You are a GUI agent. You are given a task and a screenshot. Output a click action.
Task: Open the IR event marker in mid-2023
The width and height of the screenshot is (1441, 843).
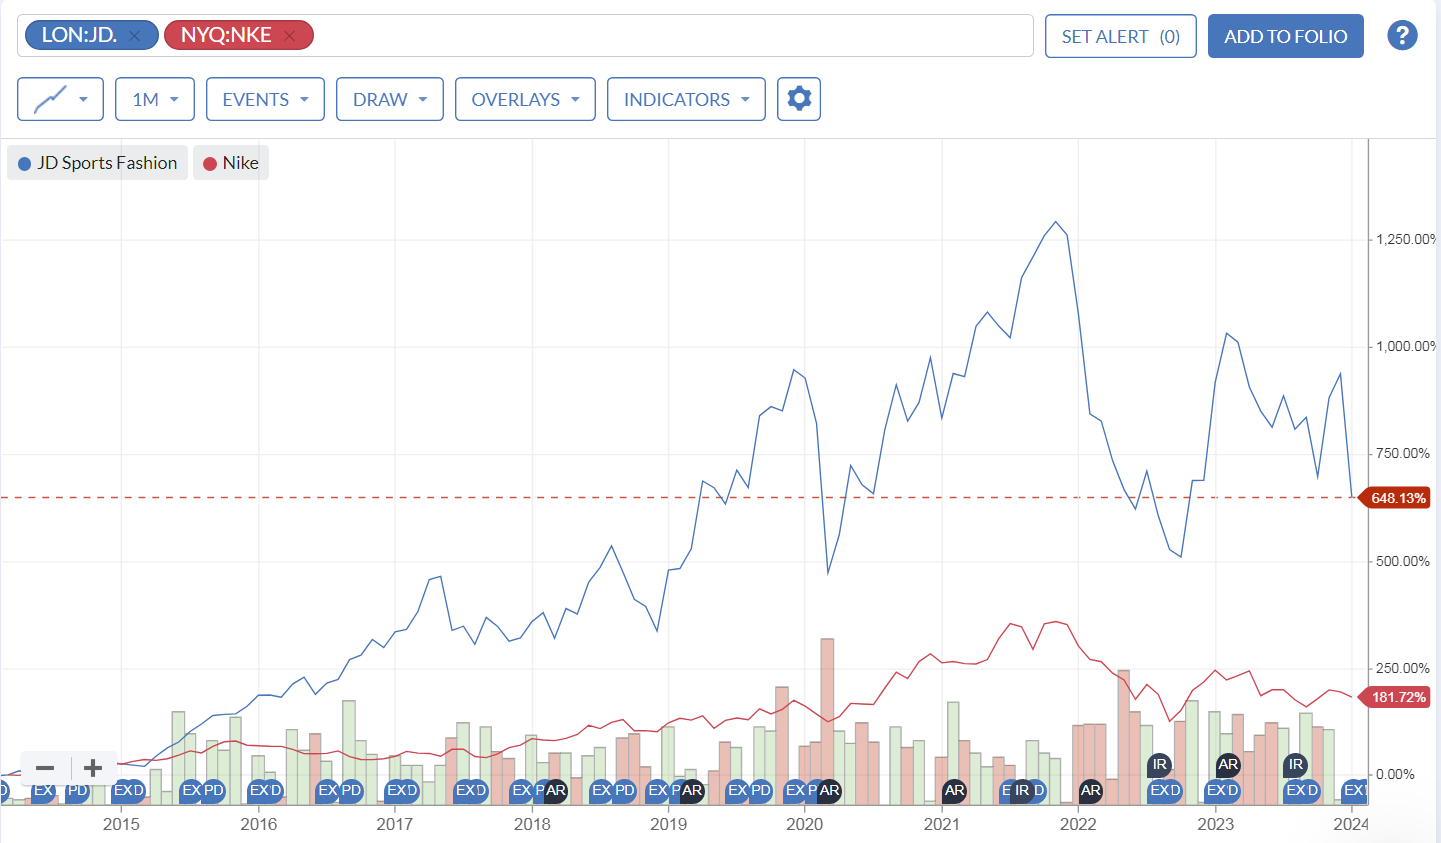[1296, 764]
